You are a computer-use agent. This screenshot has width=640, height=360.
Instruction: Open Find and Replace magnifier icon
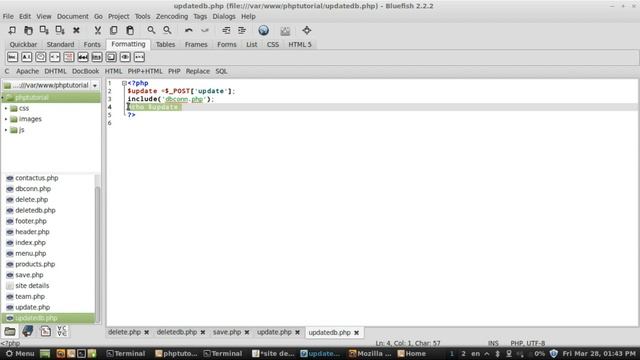(167, 30)
